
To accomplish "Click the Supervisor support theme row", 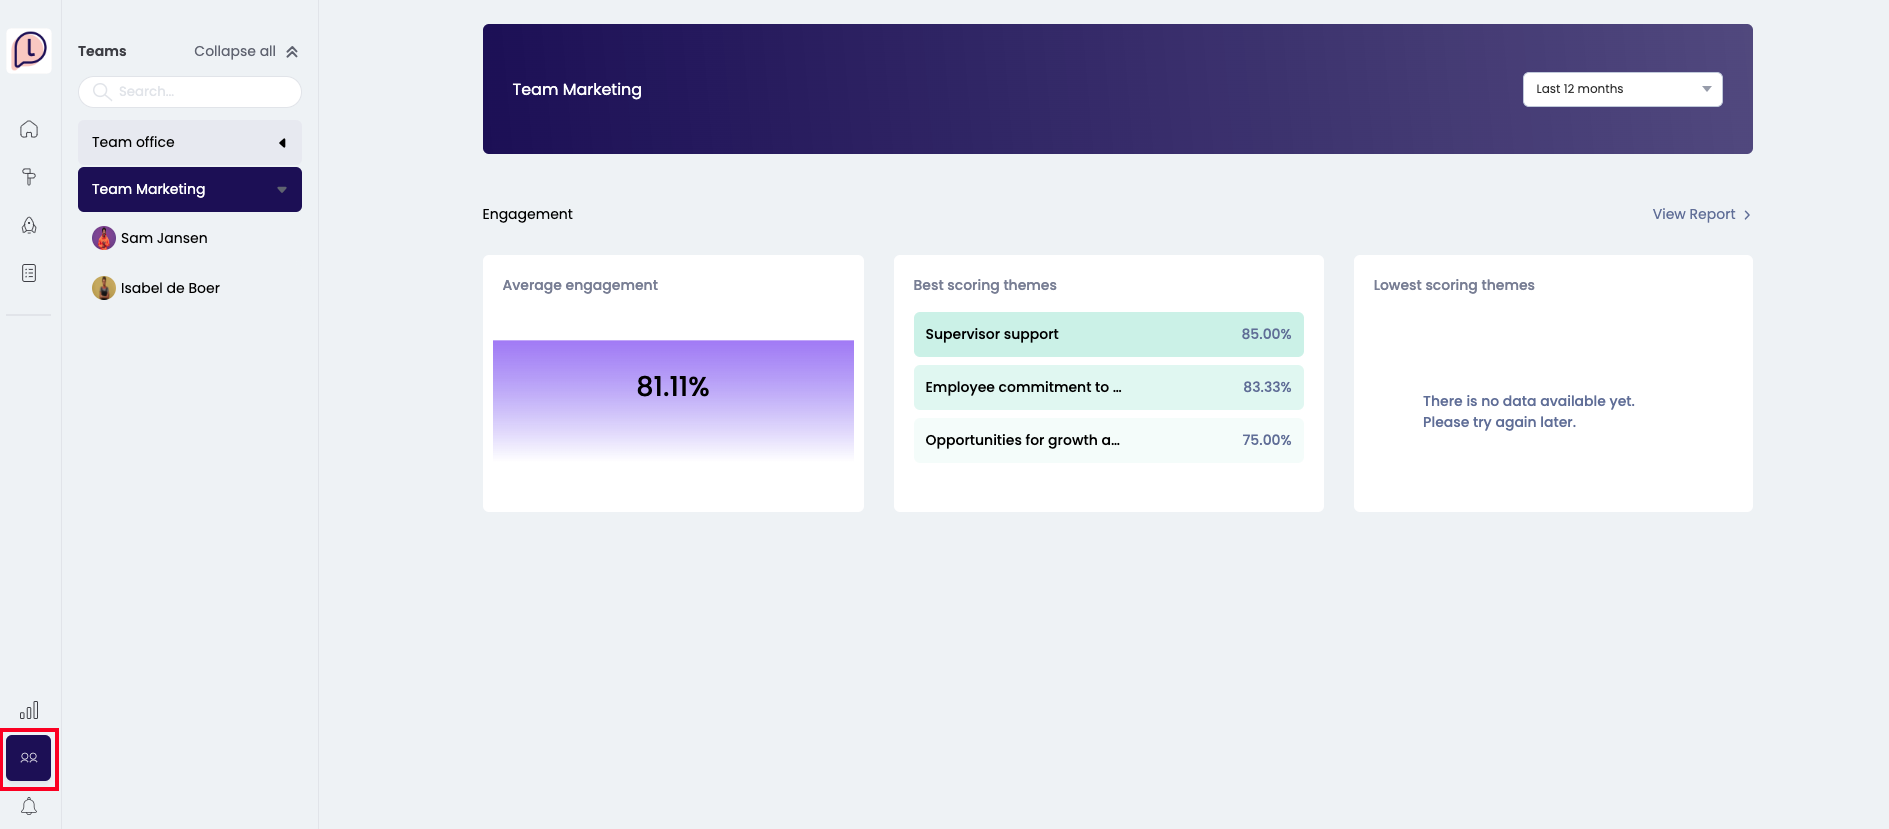I will (1107, 334).
